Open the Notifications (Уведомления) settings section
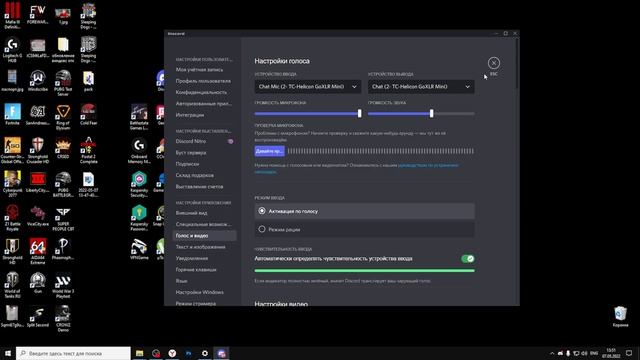Viewport: 640px width, 360px height. pos(192,258)
